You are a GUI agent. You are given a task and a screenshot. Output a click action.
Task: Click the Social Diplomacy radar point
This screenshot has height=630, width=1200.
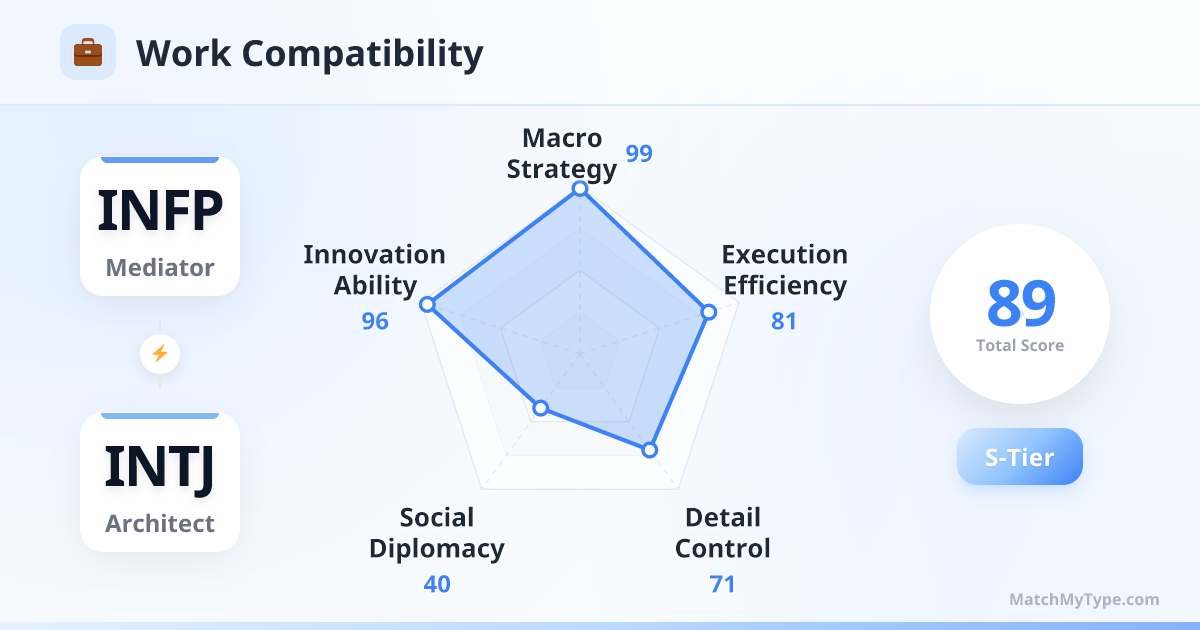[x=541, y=407]
